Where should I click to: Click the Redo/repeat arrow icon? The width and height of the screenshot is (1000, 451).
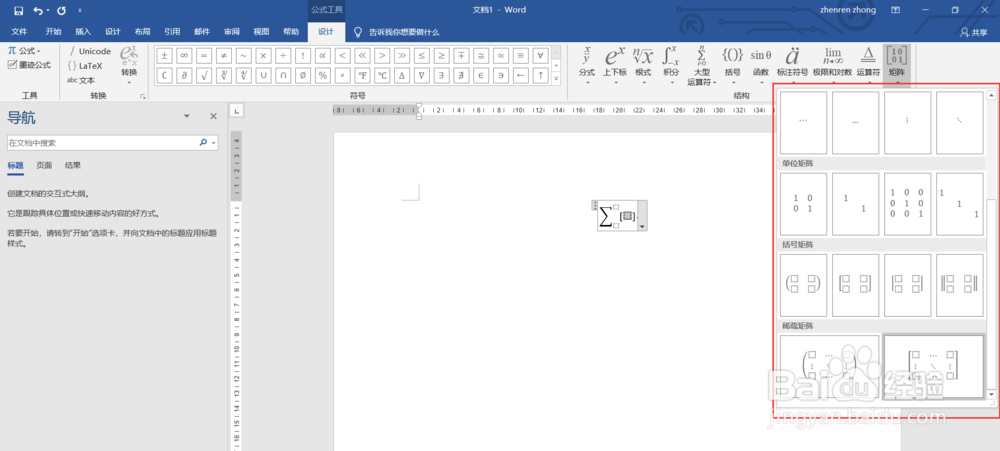tap(61, 10)
